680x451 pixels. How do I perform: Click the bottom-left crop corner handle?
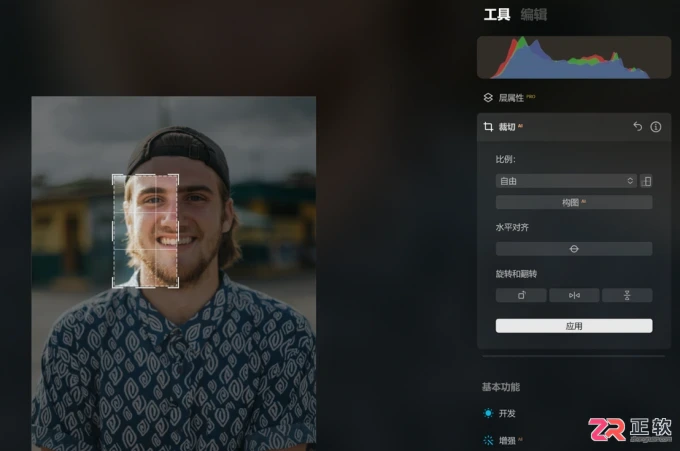coord(113,287)
